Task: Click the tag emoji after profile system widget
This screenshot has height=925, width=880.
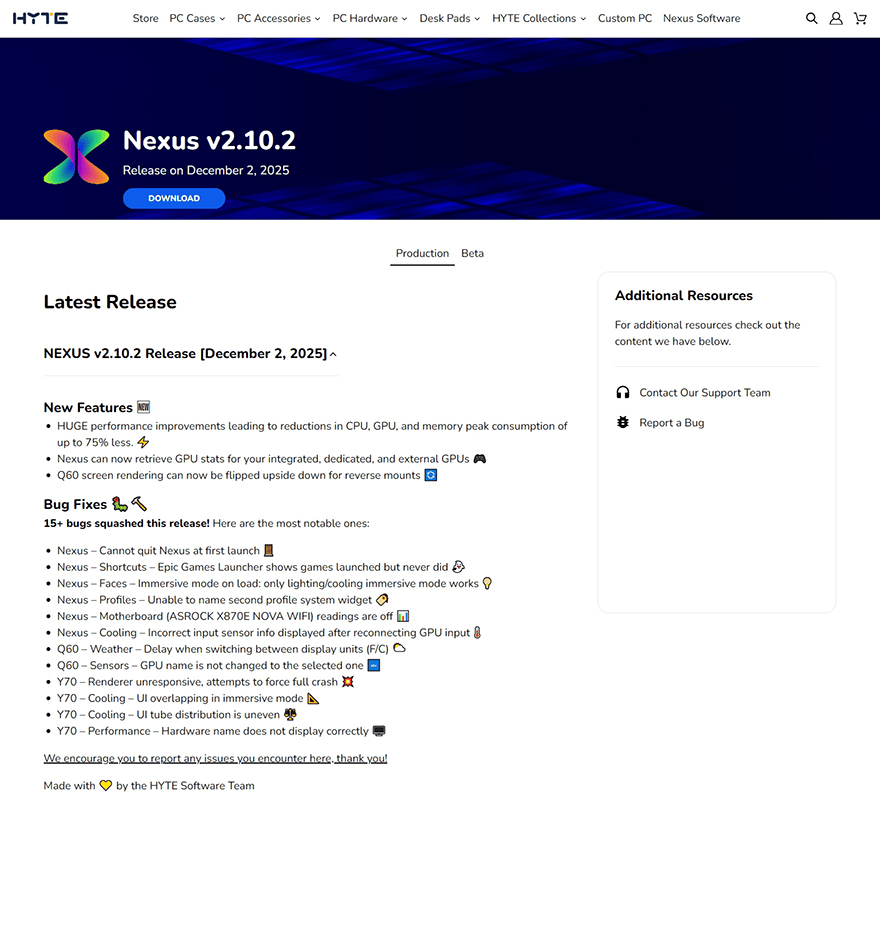Action: point(382,599)
